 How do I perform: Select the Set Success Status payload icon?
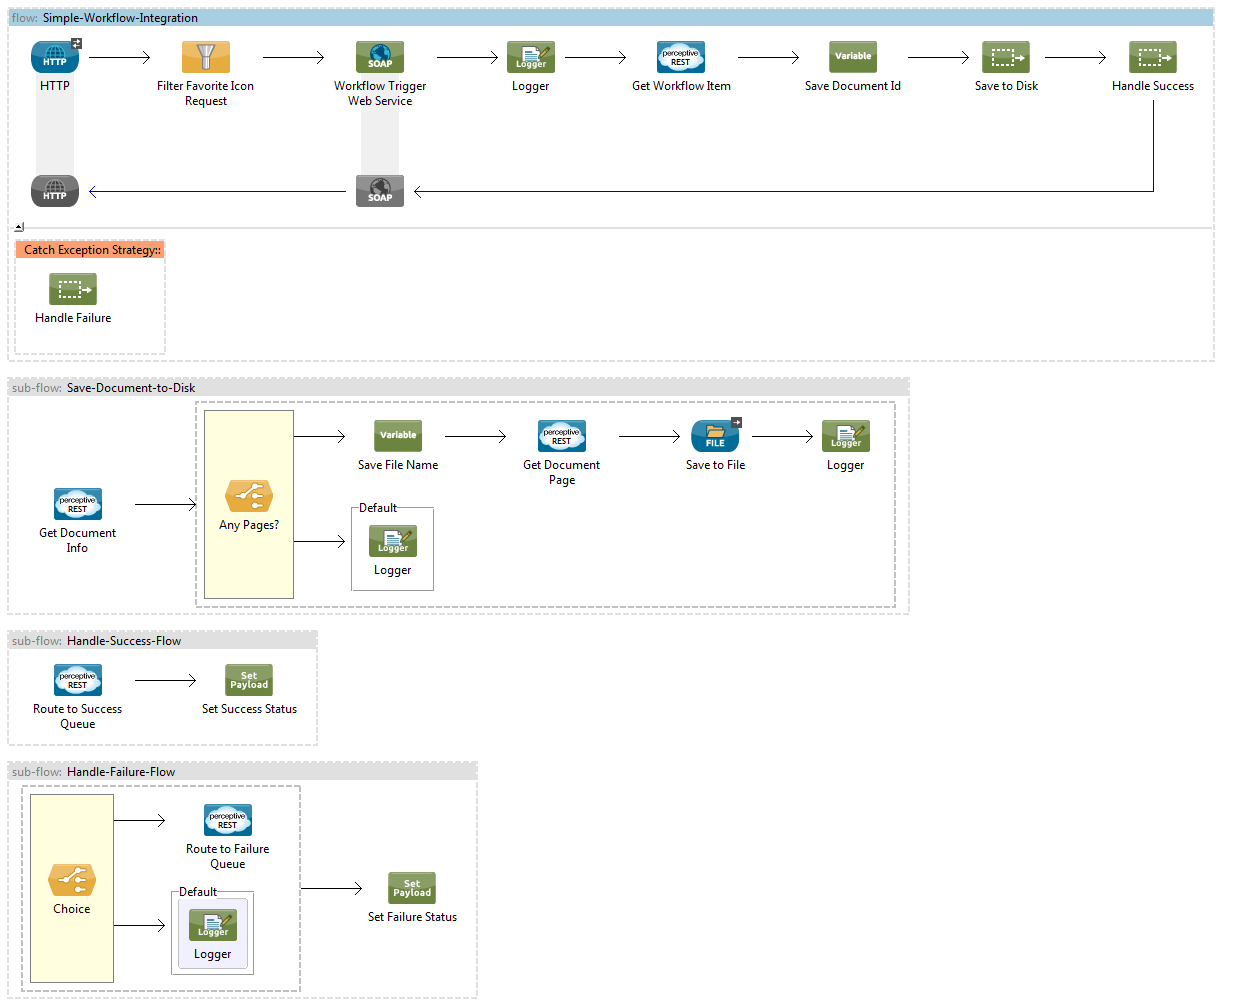249,680
